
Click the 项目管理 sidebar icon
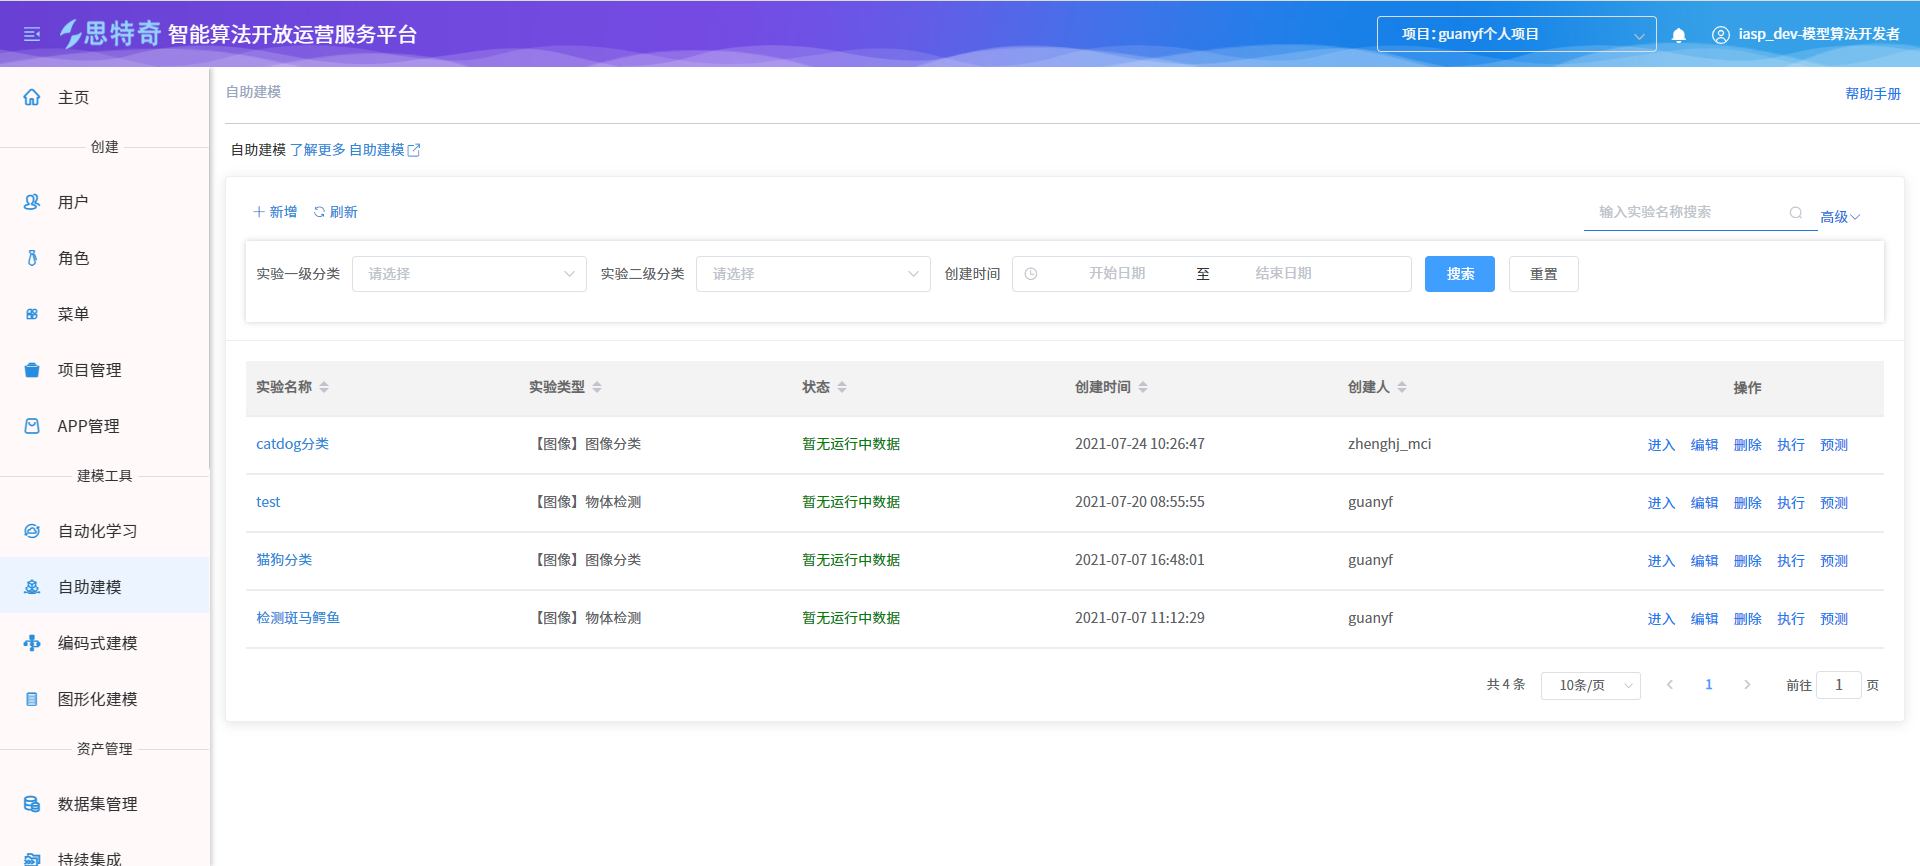pyautogui.click(x=32, y=370)
